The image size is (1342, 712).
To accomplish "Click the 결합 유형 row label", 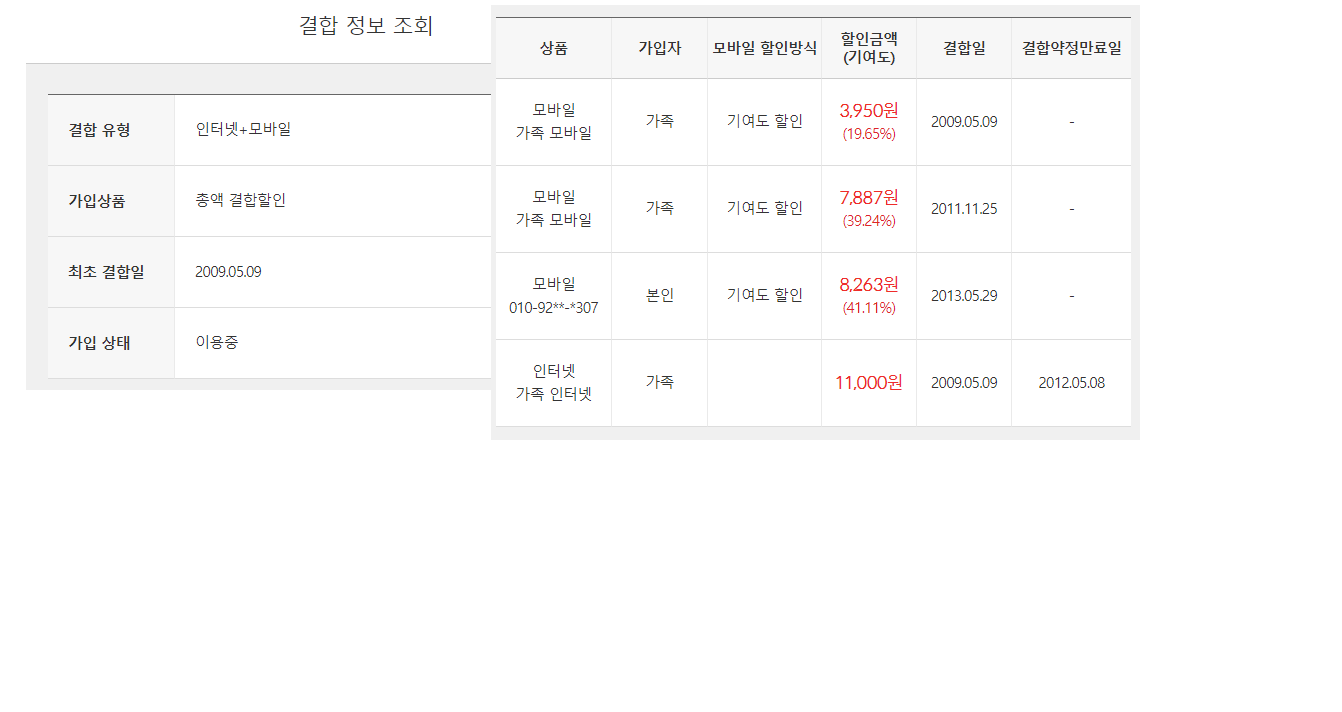I will point(99,130).
